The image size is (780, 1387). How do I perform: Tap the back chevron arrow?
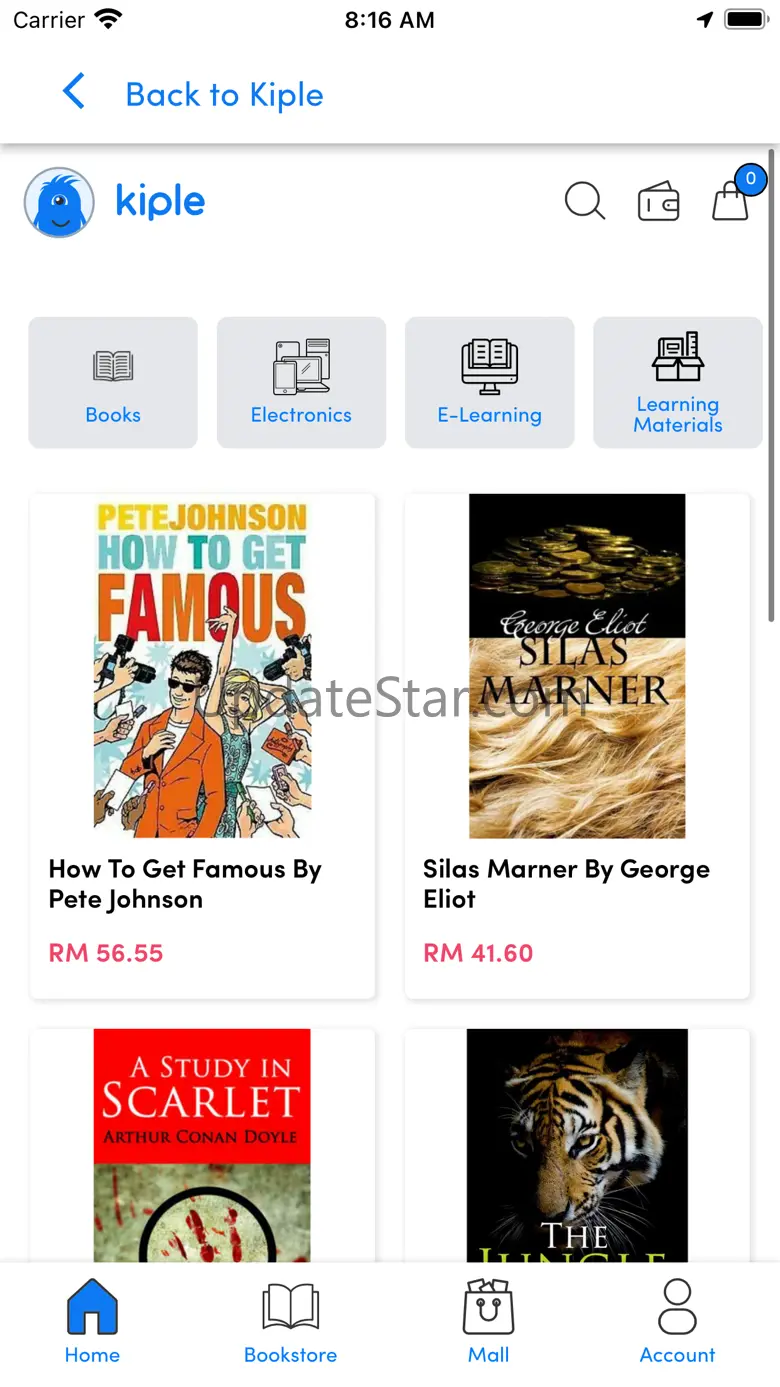[x=73, y=91]
